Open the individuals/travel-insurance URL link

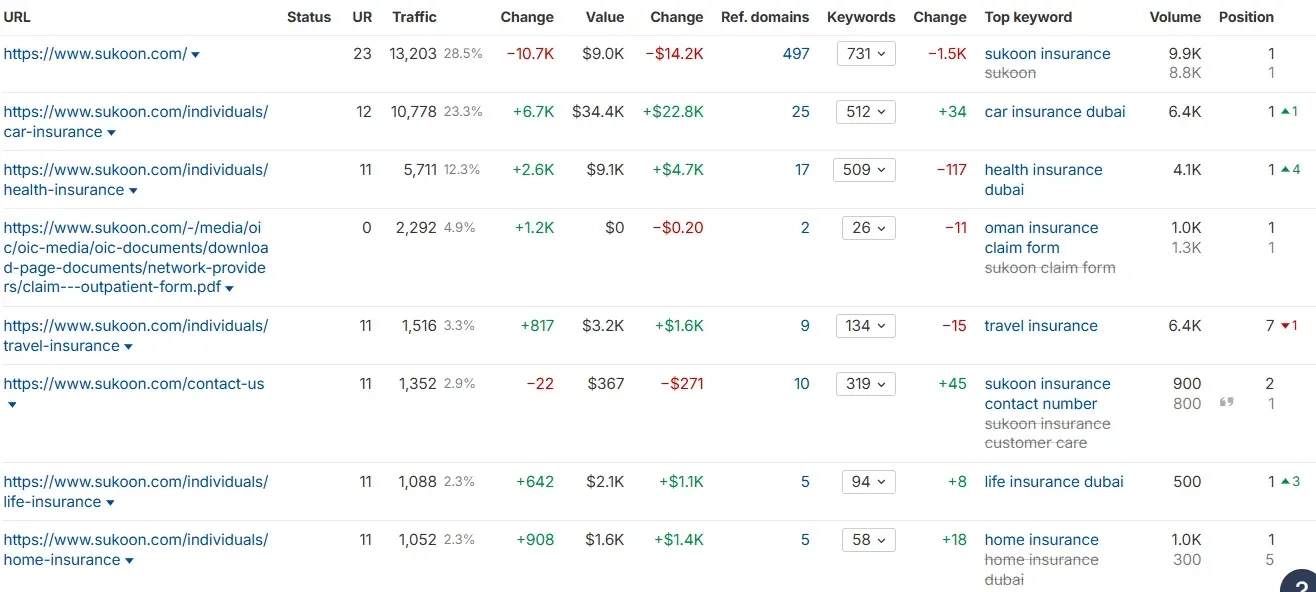[x=135, y=336]
